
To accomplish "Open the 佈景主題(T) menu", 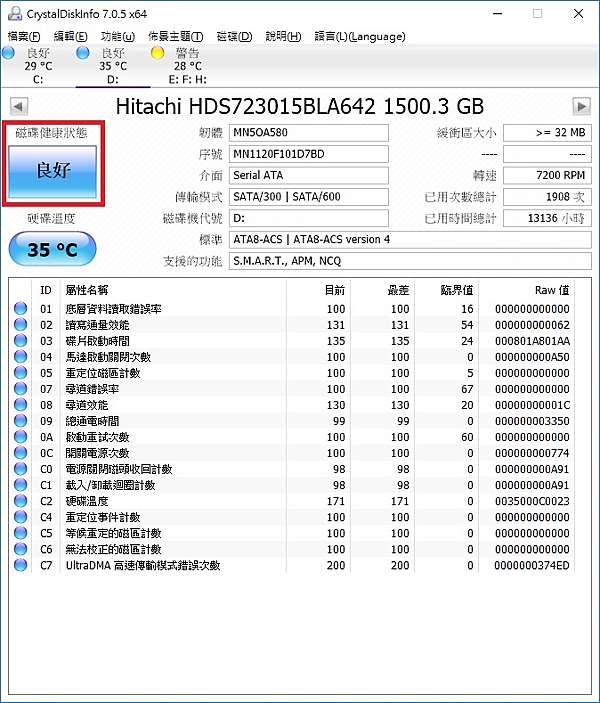I will (x=175, y=36).
